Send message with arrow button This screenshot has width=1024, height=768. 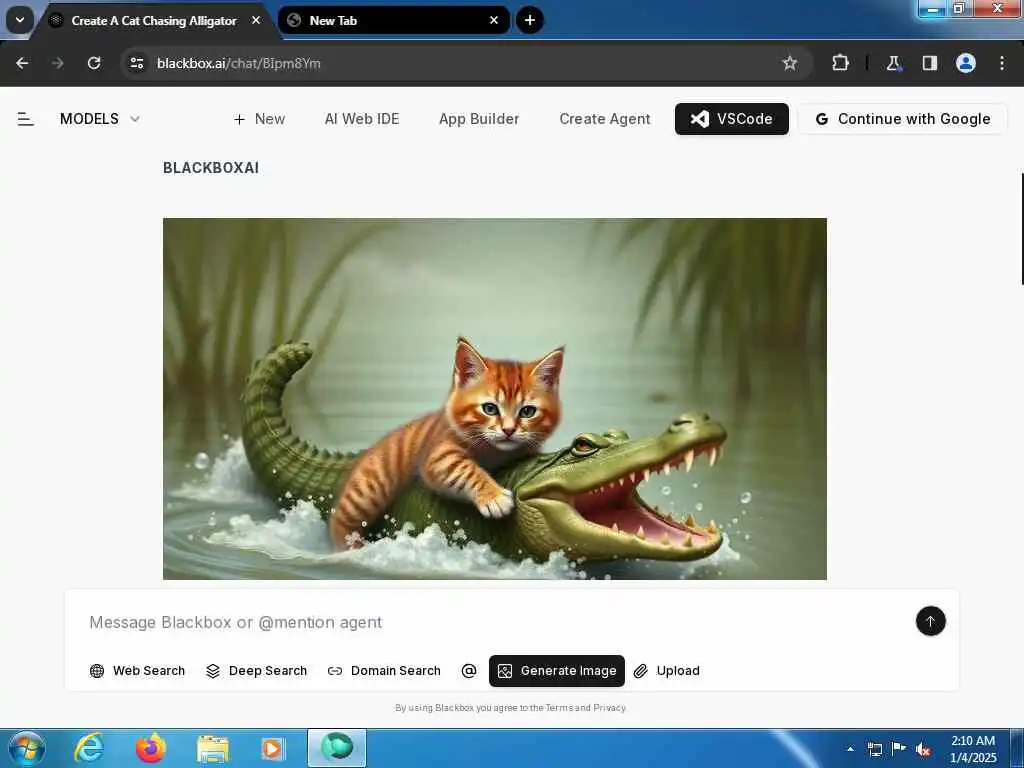tap(930, 621)
